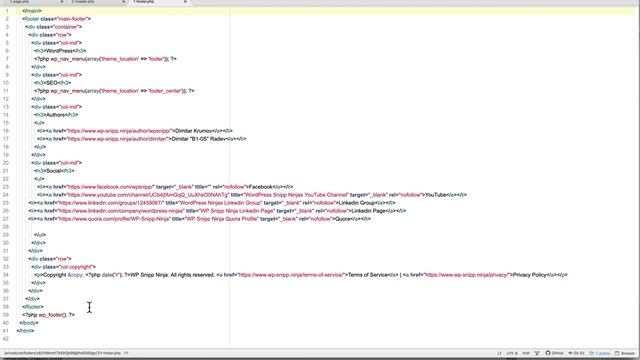Close the header.php tab
Viewport: 640px width, 360px height.
pyautogui.click(x=124, y=2)
